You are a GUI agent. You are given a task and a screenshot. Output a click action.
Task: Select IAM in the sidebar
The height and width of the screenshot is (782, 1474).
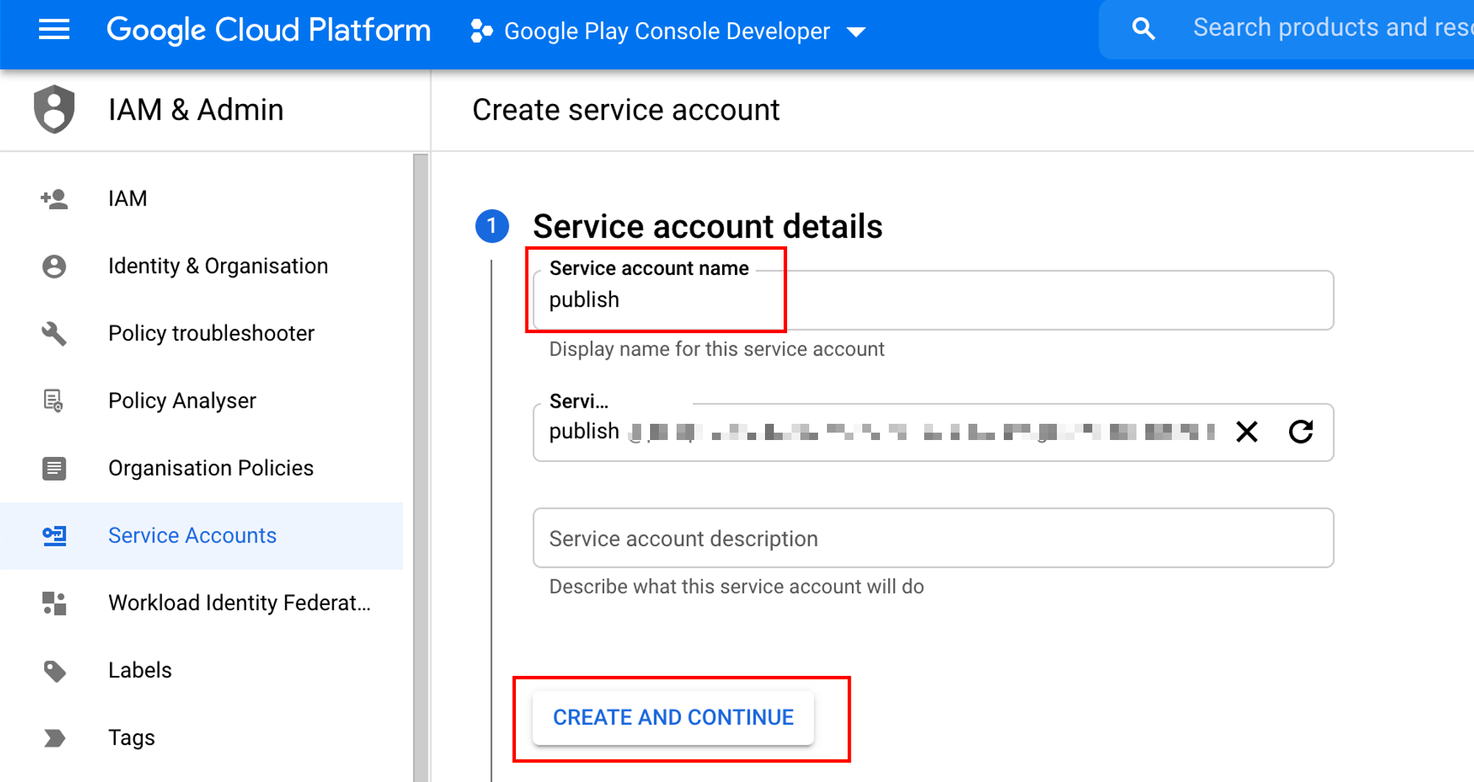coord(127,199)
